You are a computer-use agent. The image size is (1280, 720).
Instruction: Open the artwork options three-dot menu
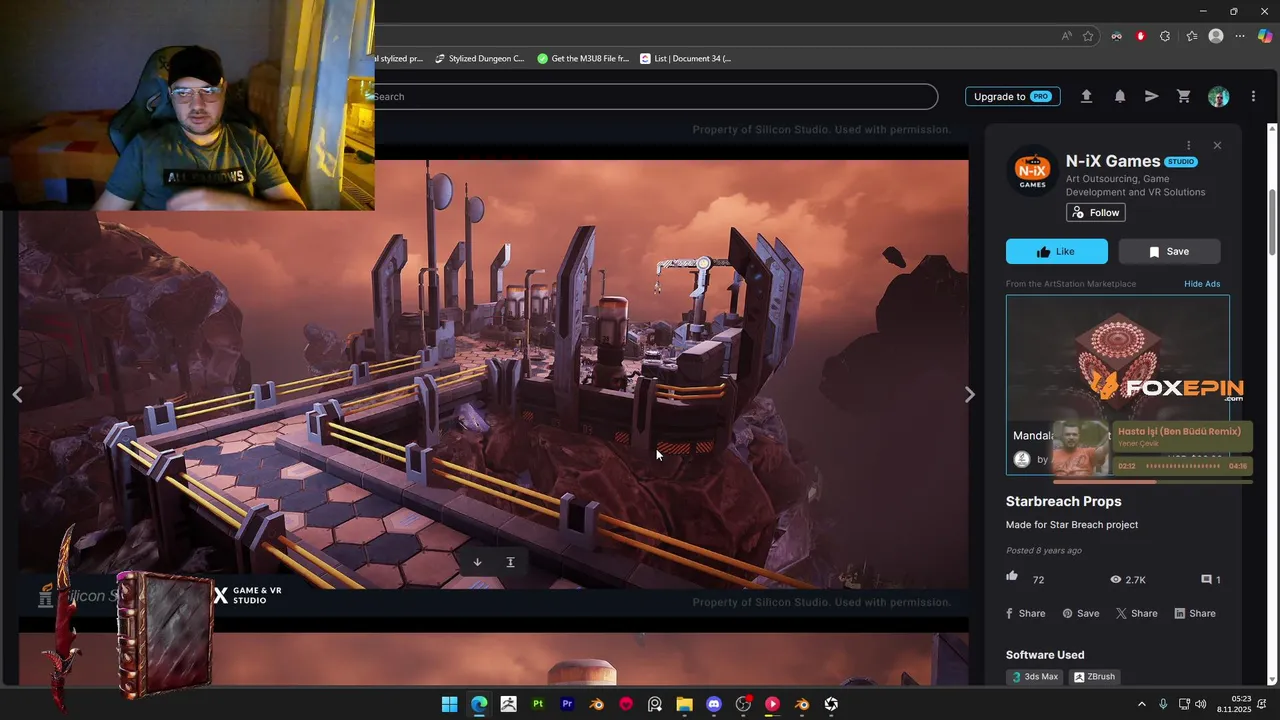1188,145
